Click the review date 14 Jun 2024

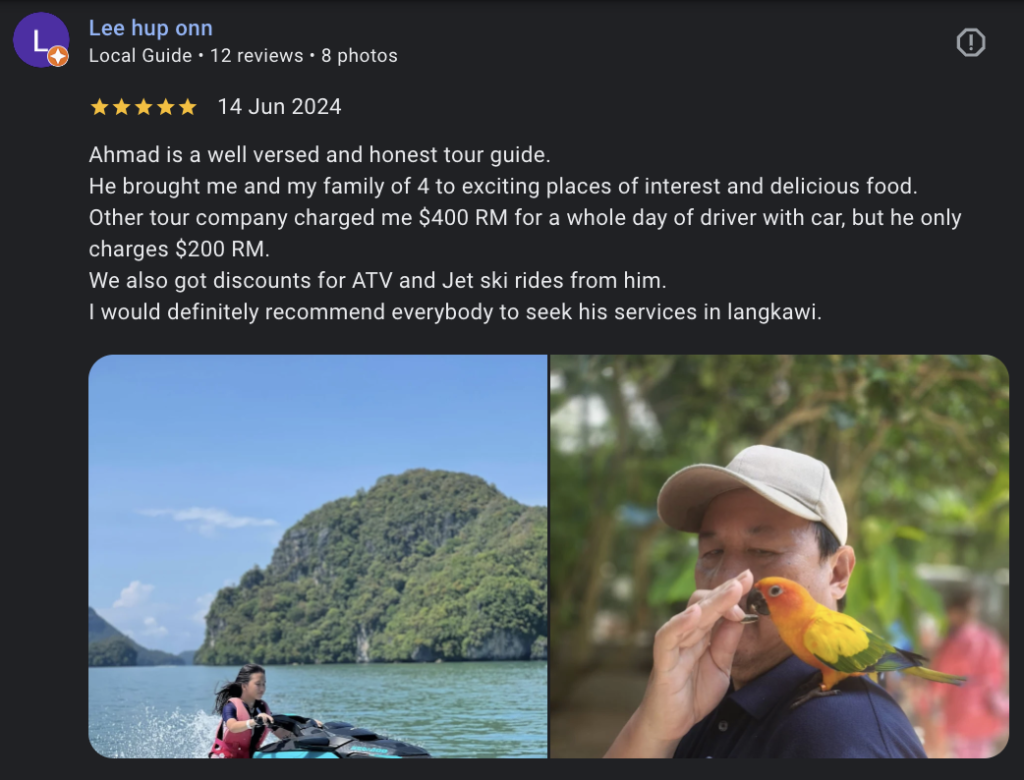pyautogui.click(x=279, y=107)
